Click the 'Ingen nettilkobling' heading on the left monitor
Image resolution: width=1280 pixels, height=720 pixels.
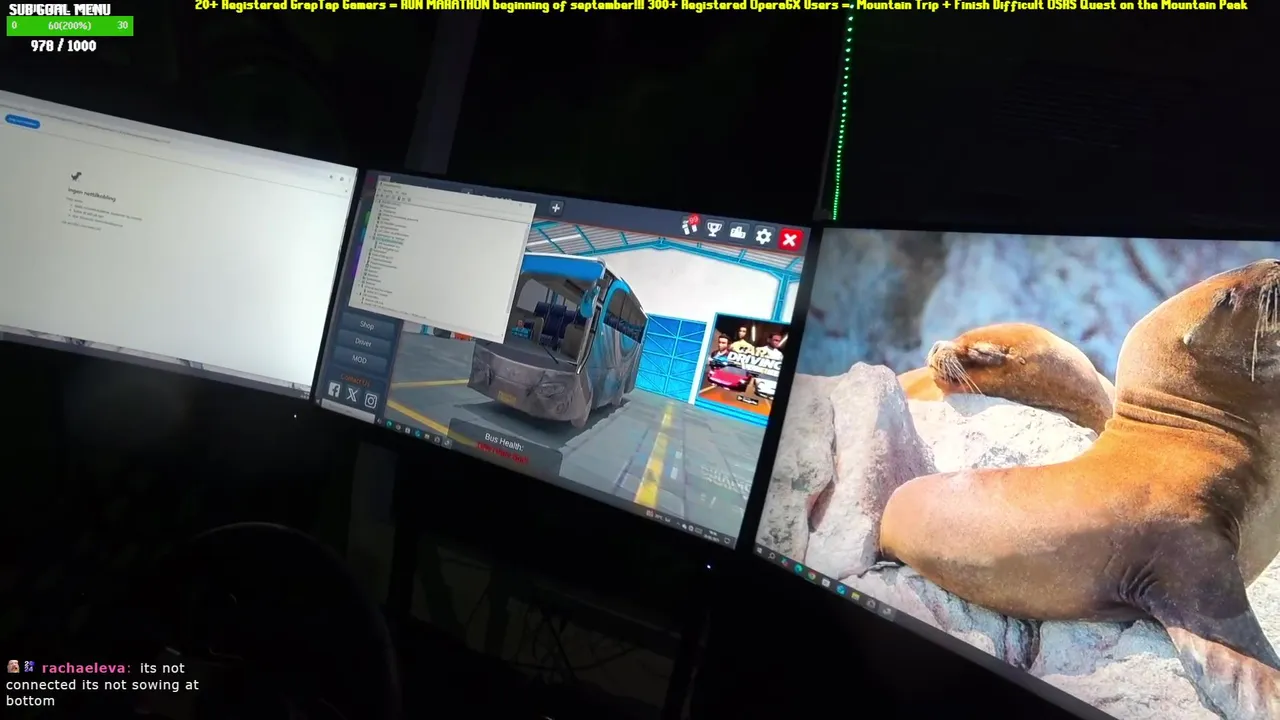pyautogui.click(x=92, y=194)
